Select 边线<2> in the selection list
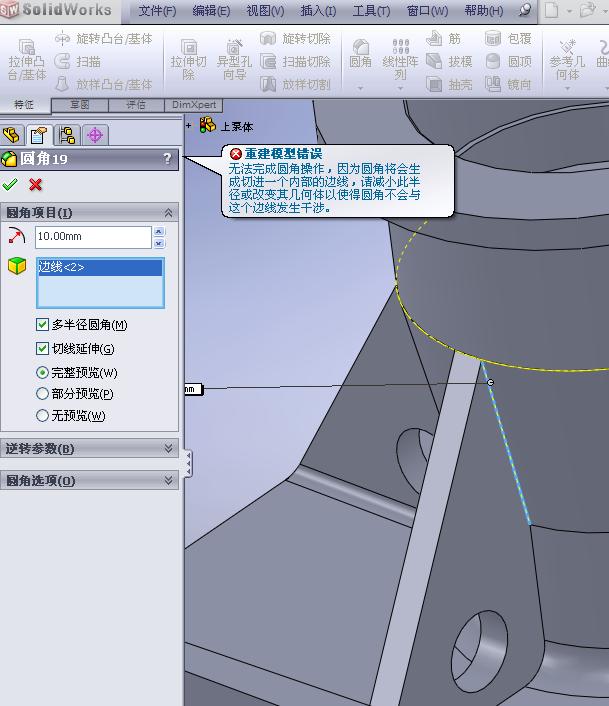This screenshot has width=609, height=706. [x=99, y=267]
